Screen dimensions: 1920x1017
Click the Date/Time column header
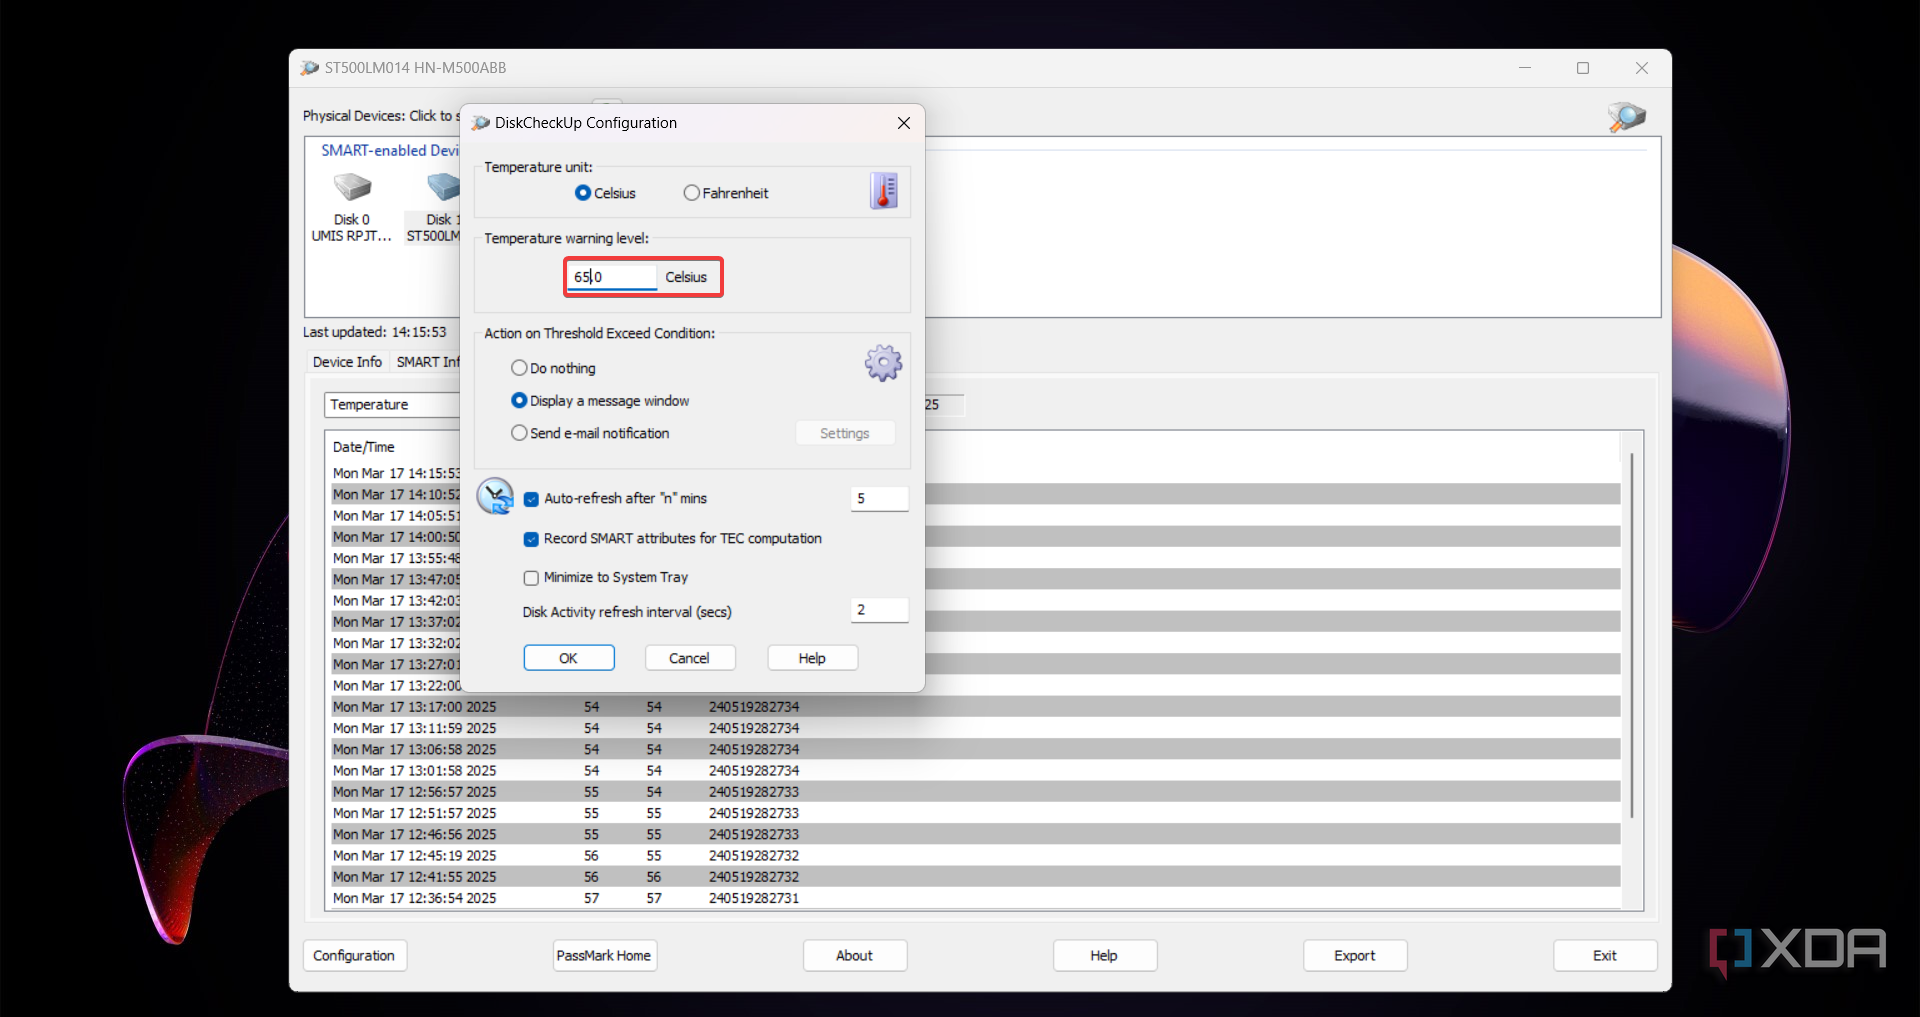click(364, 447)
